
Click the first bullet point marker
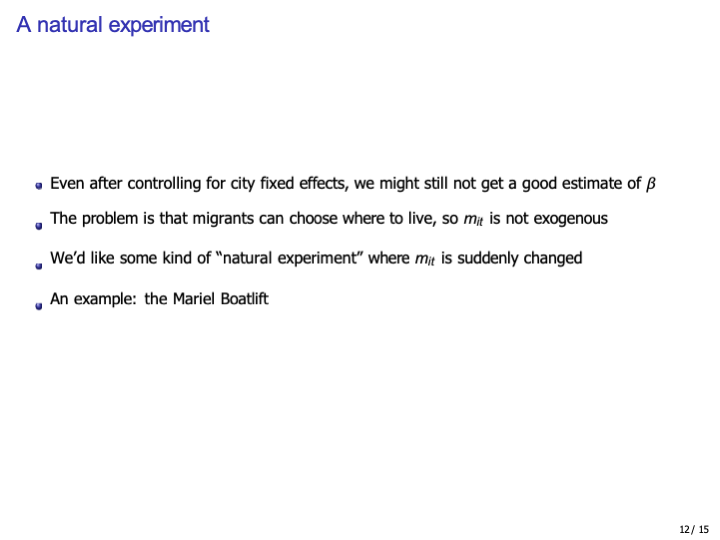tap(39, 186)
